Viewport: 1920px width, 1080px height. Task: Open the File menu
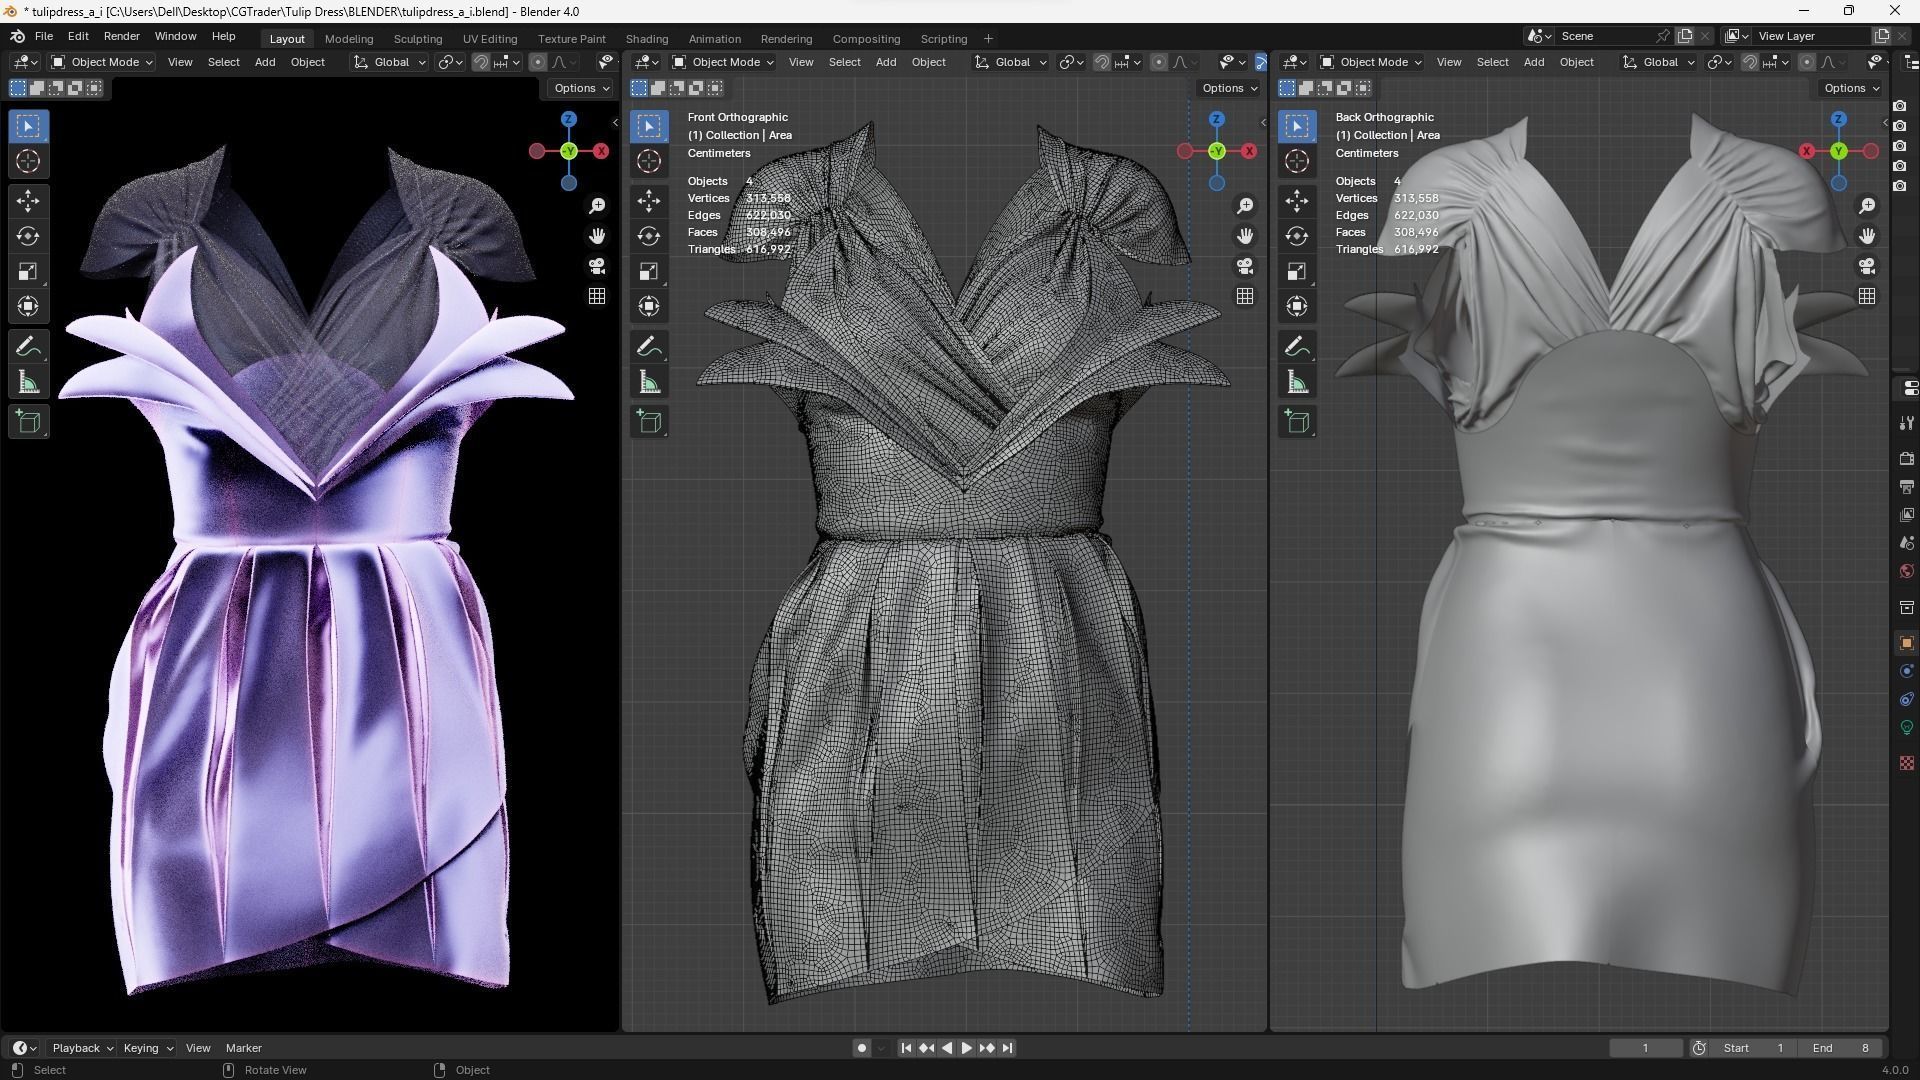pos(44,36)
